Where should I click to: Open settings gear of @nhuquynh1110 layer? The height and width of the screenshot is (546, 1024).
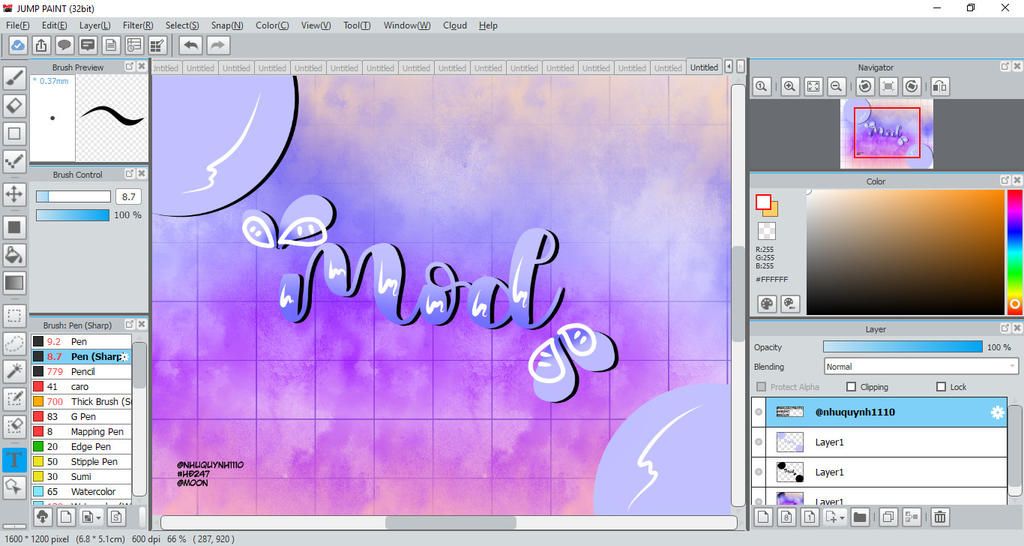[x=997, y=412]
